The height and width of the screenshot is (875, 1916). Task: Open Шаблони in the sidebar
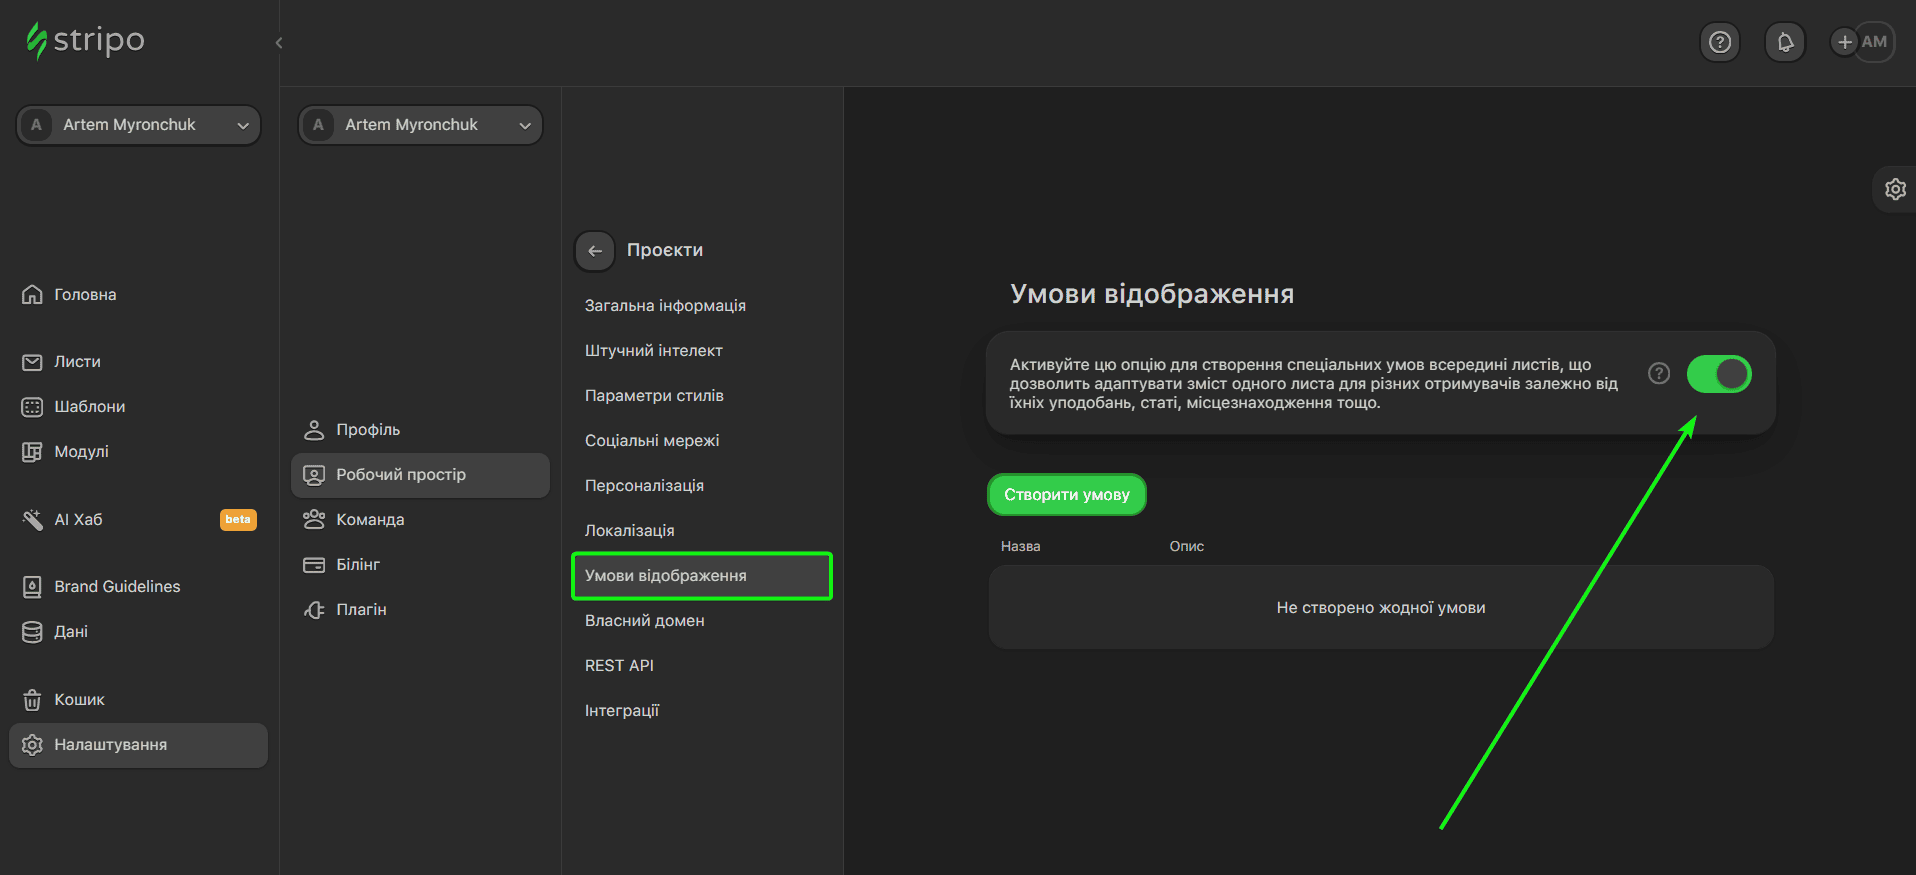[90, 407]
